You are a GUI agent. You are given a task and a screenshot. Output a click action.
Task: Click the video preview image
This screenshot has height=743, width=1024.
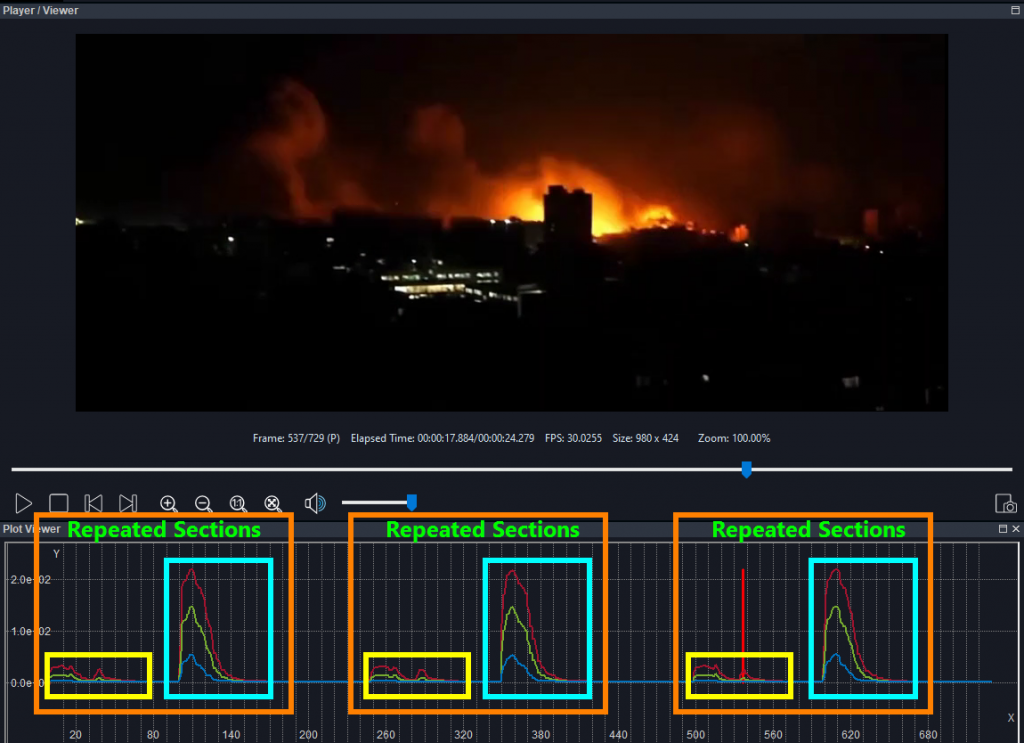click(511, 222)
